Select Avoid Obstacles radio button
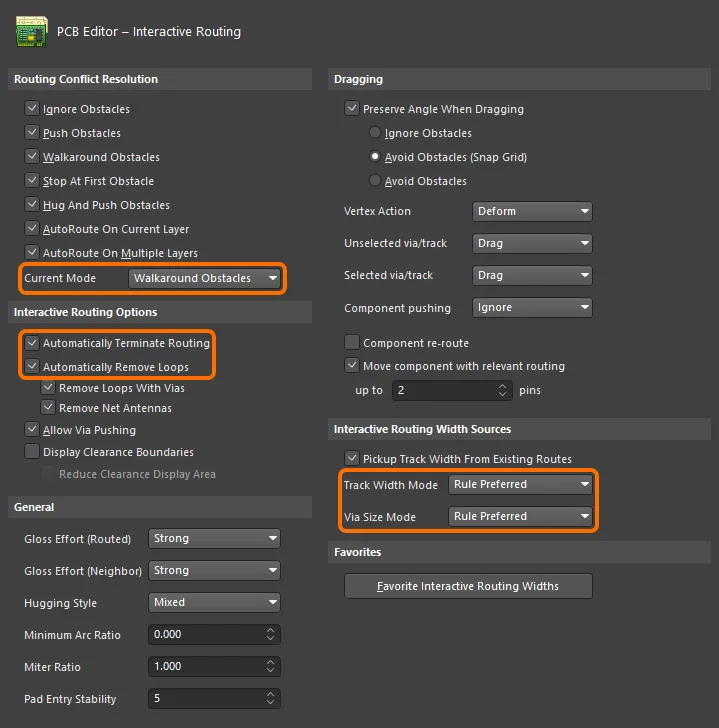The height and width of the screenshot is (728, 719). click(x=375, y=181)
